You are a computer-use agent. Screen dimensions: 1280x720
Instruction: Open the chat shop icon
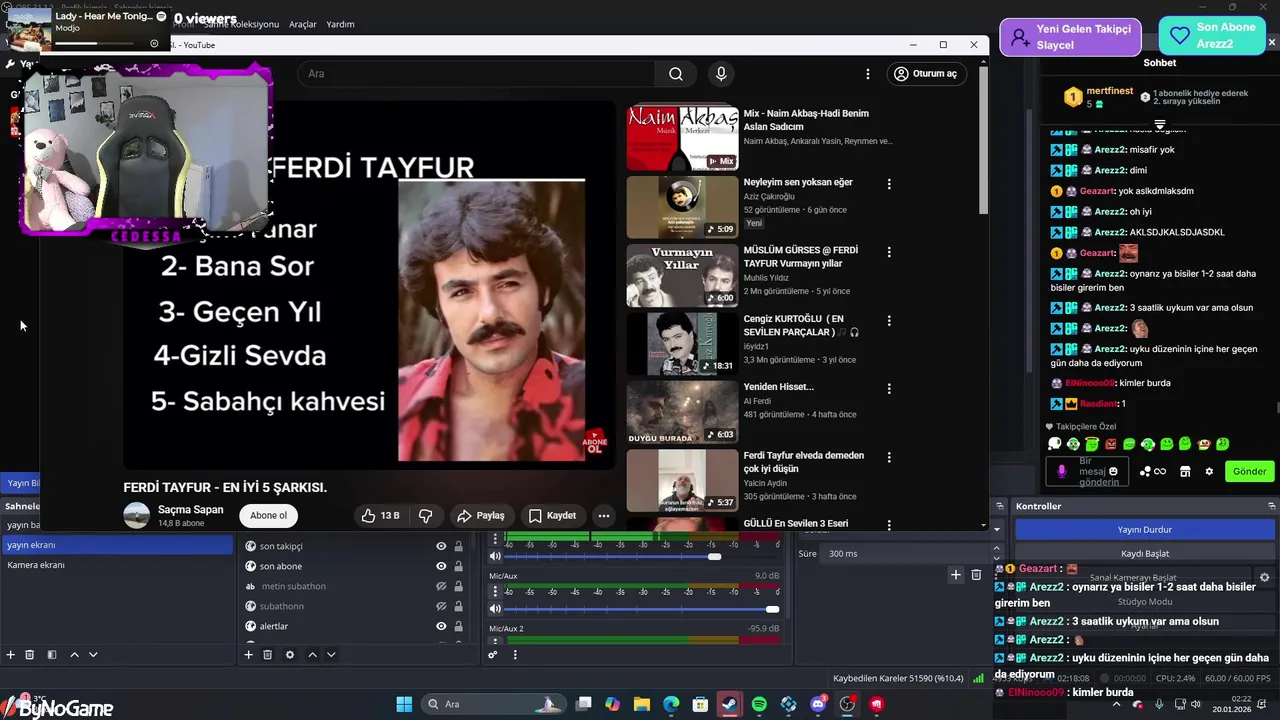[1185, 471]
